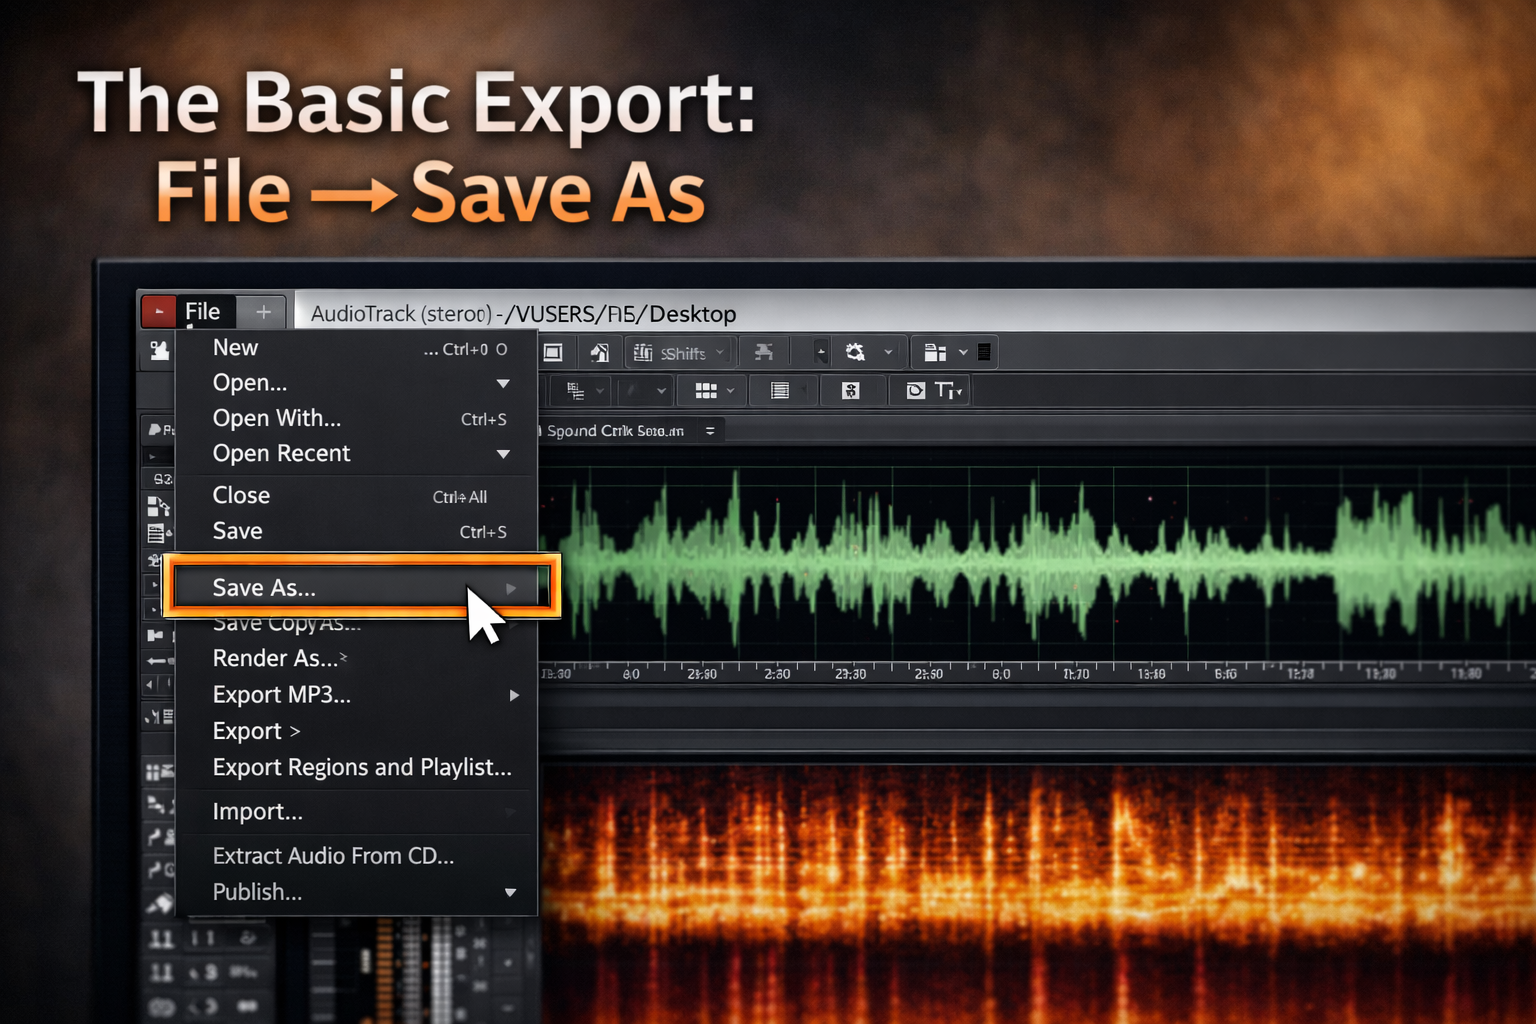The image size is (1536, 1024).
Task: Click the green waveform in the audio track
Action: coord(1000,560)
